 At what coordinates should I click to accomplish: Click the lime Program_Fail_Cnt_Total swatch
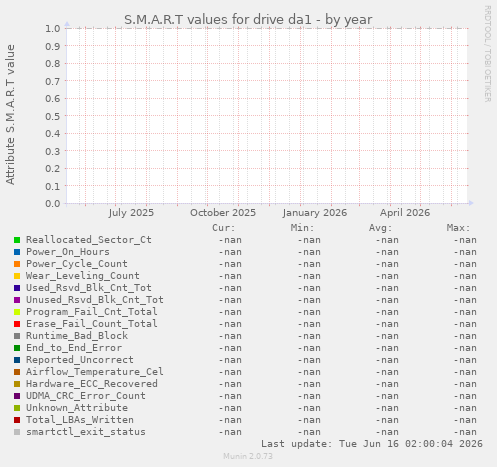pyautogui.click(x=17, y=312)
